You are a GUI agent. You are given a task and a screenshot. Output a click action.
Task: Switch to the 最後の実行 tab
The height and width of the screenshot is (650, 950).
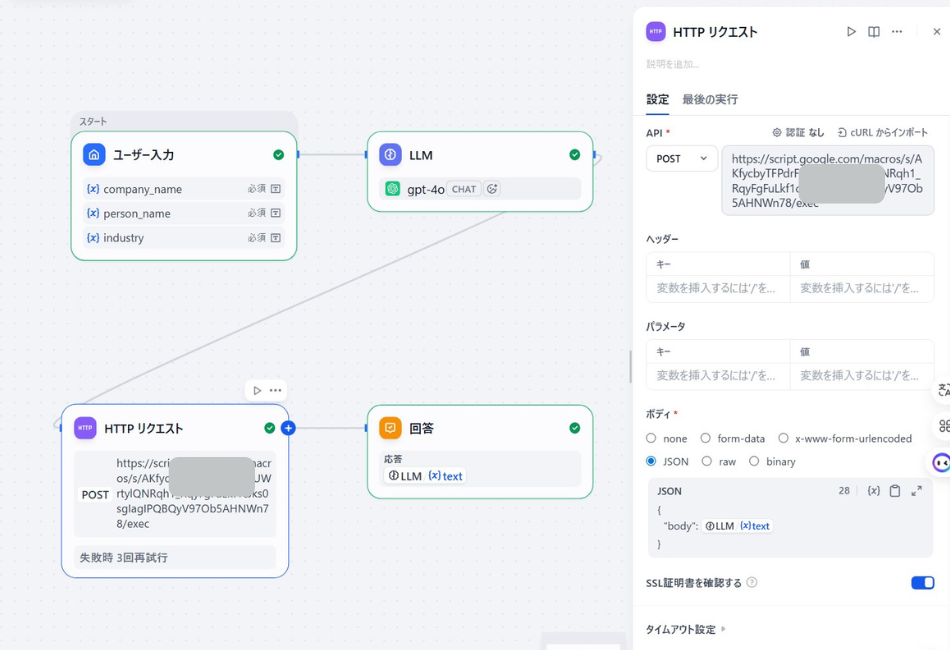[x=710, y=100]
